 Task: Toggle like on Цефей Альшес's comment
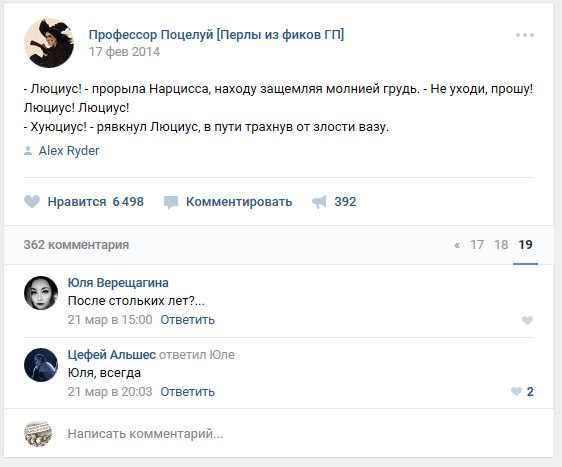[x=516, y=391]
